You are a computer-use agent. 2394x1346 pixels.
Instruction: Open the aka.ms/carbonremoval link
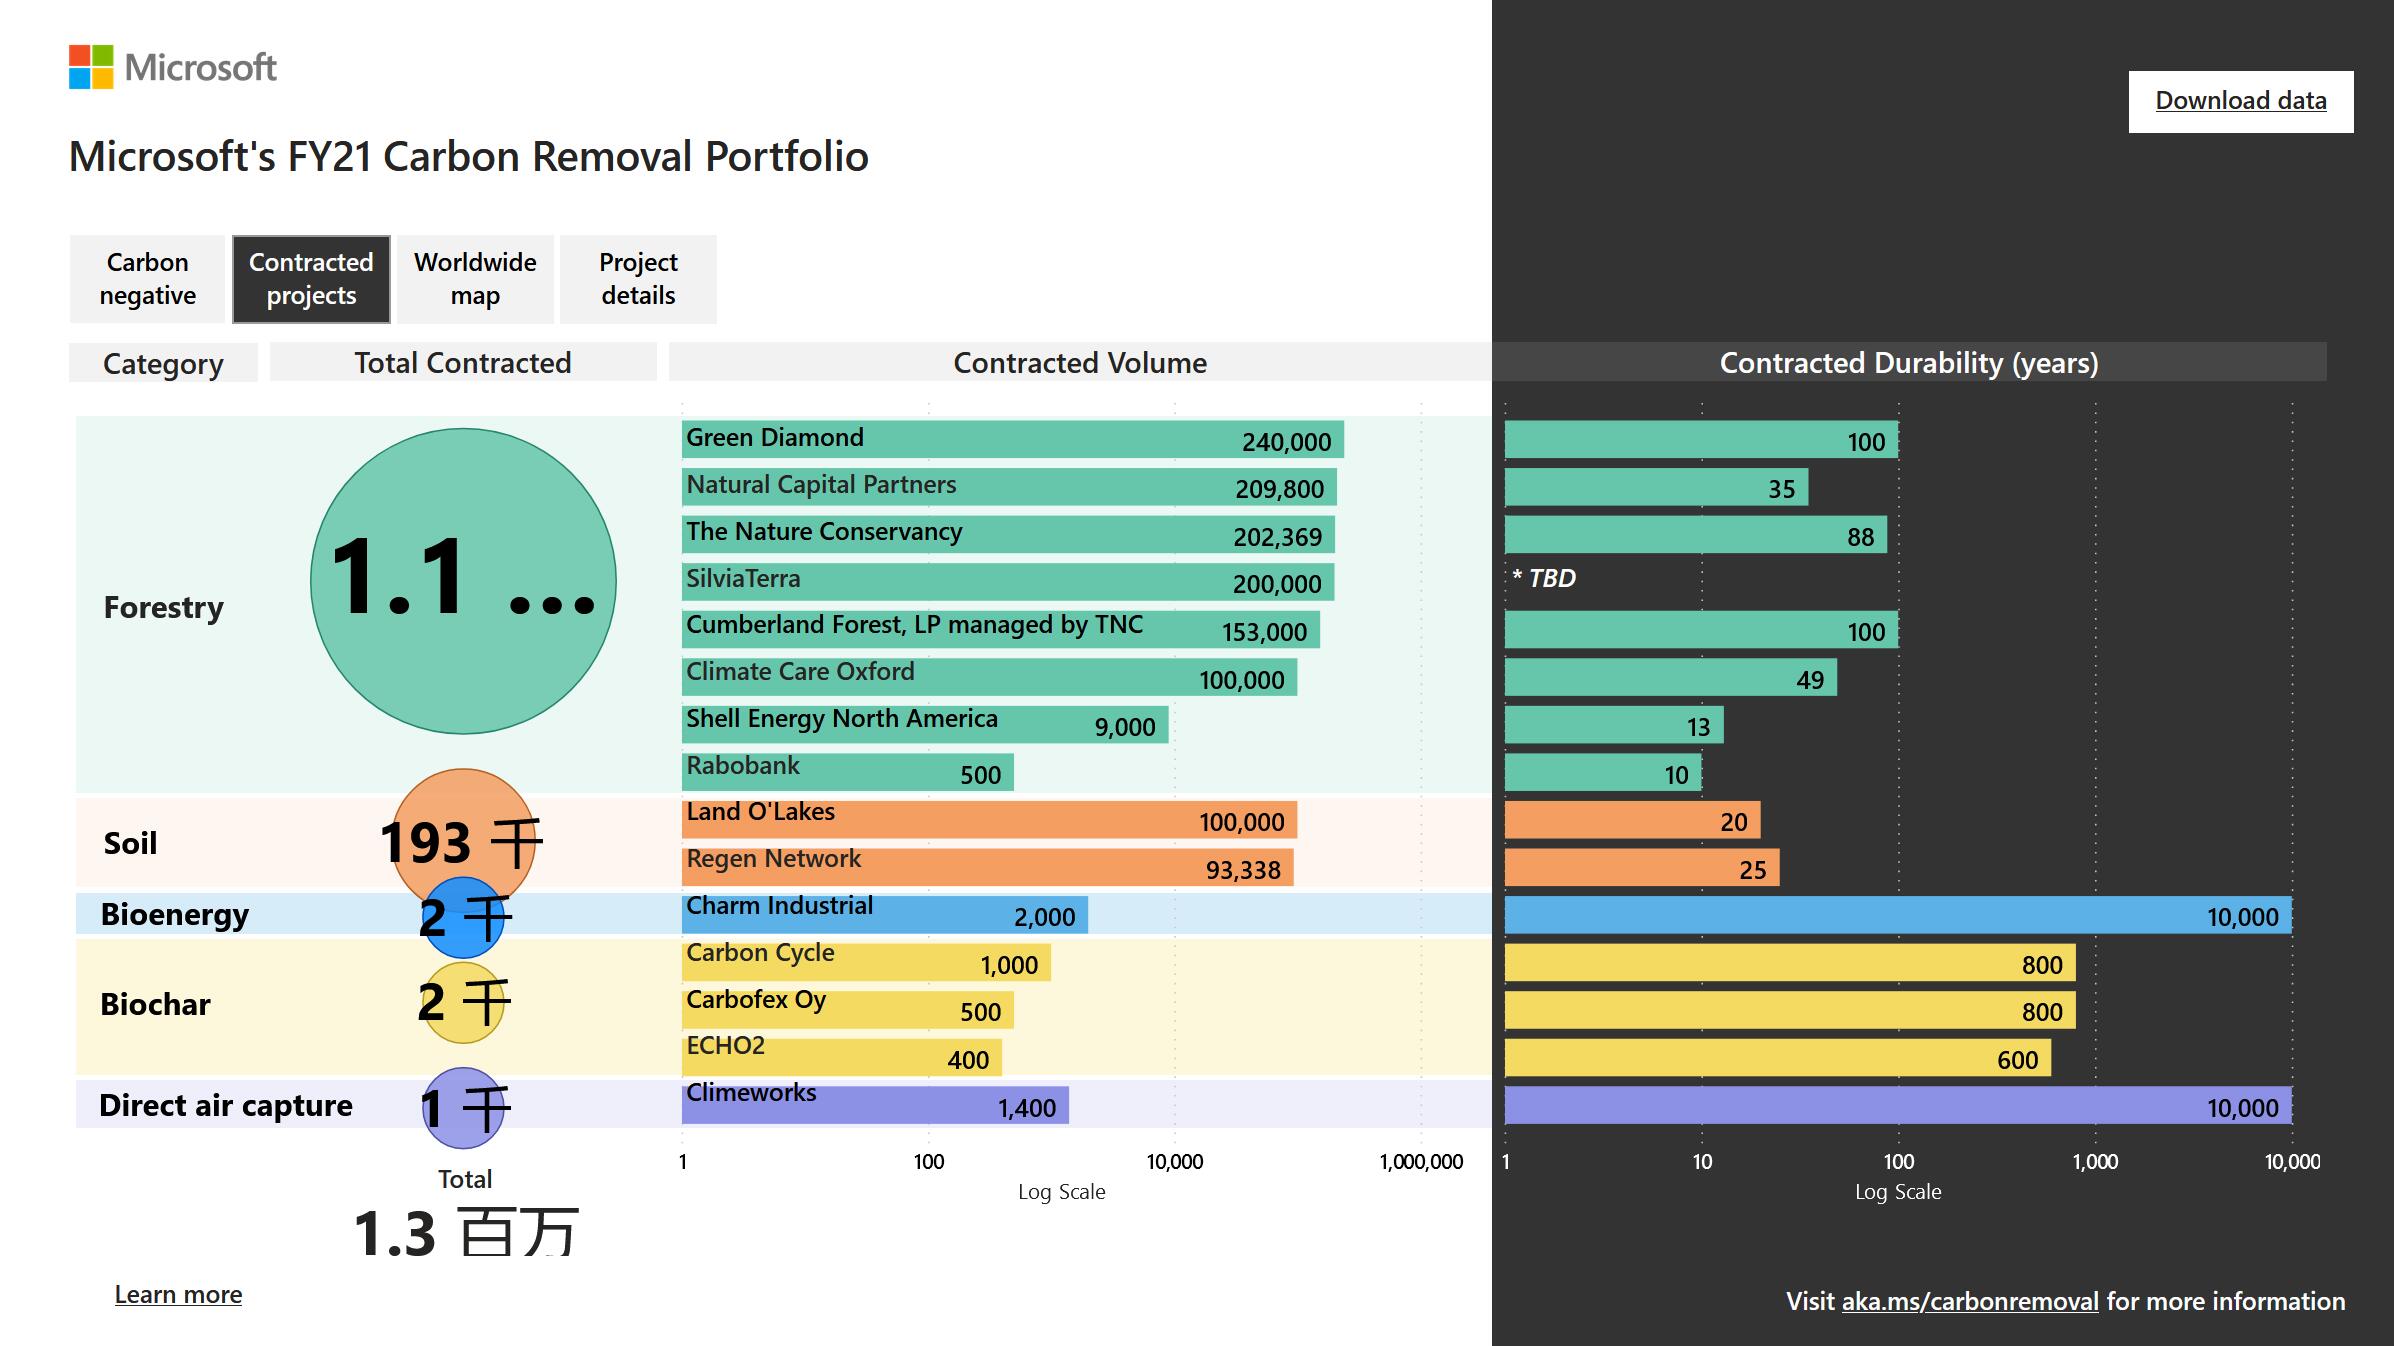pyautogui.click(x=1970, y=1301)
